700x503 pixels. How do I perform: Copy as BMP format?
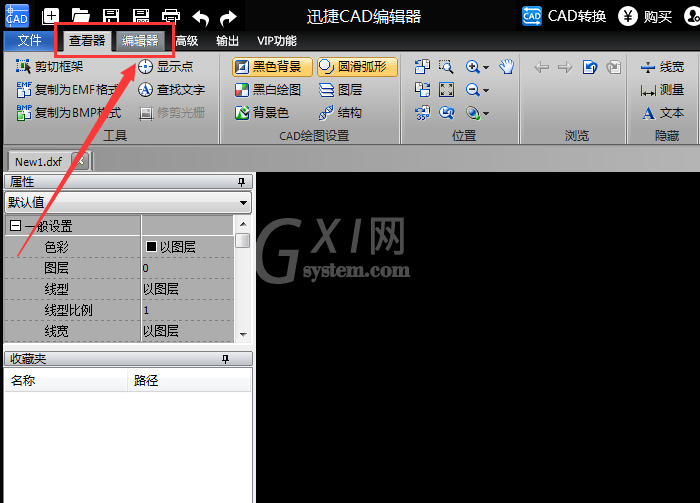click(68, 113)
